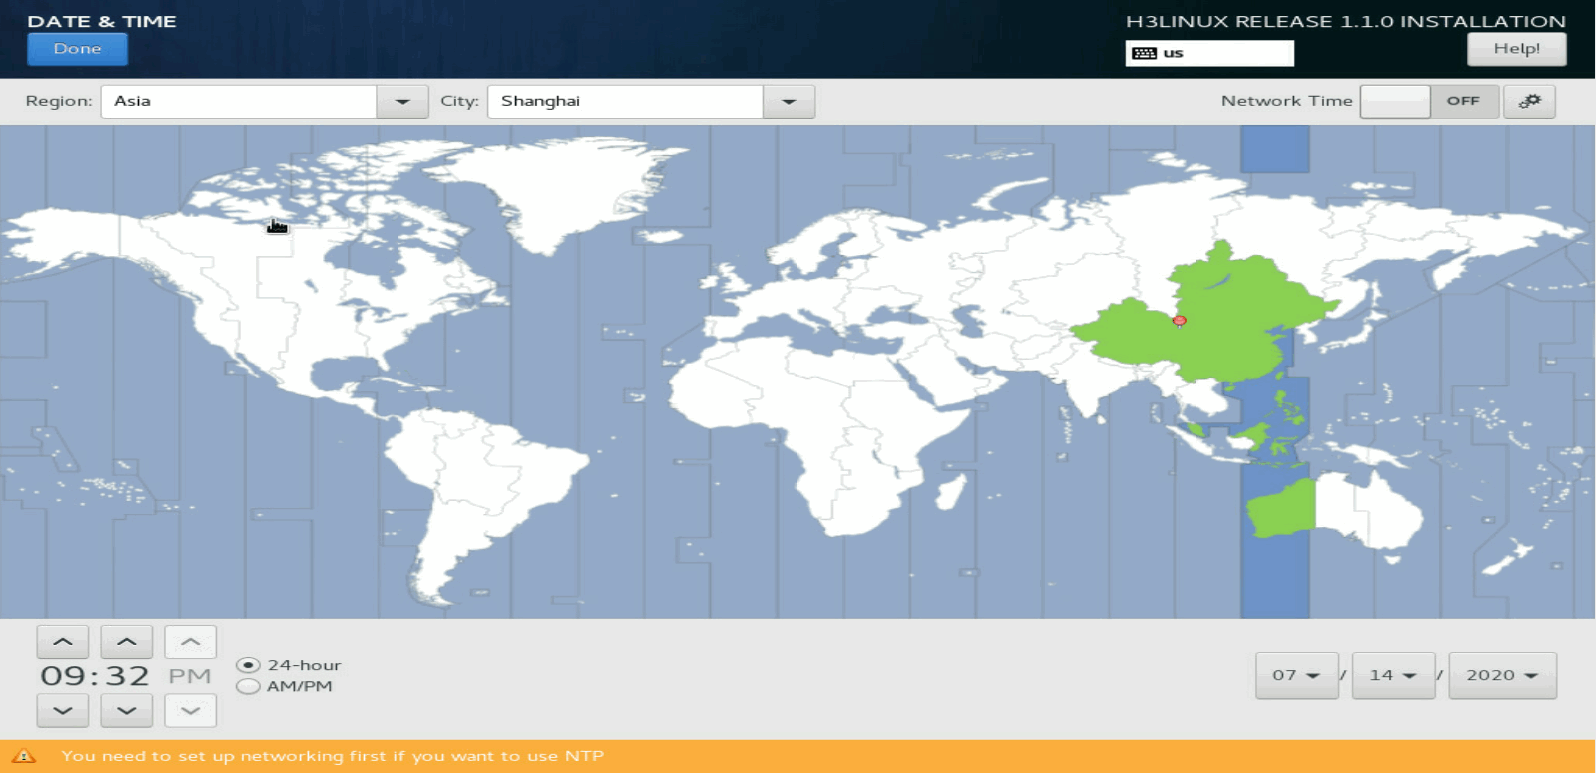Click down arrow below PM label

190,710
